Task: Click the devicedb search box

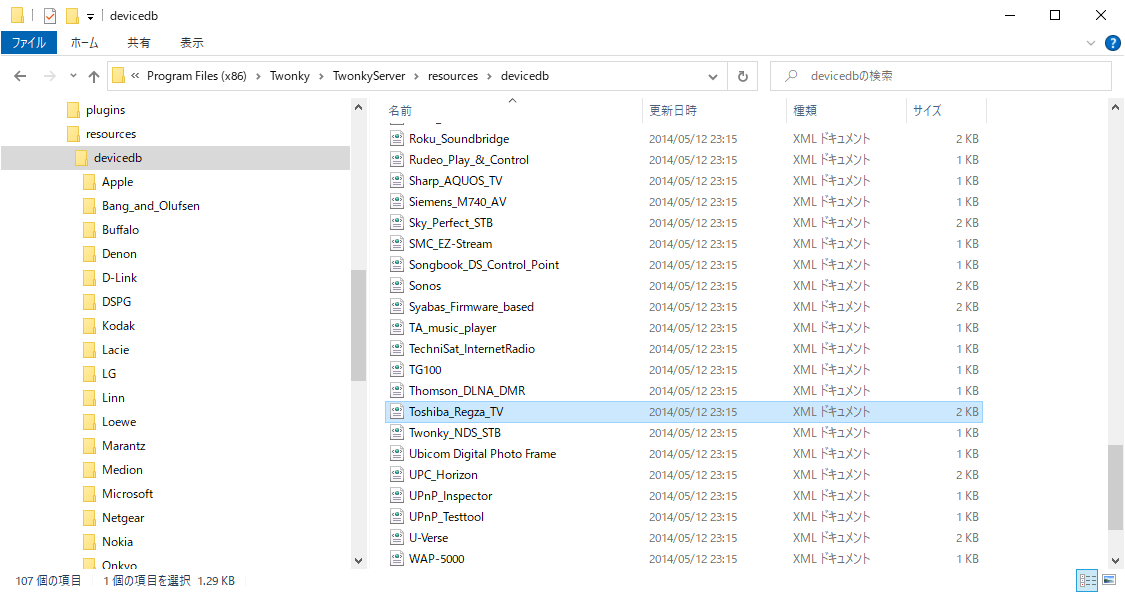Action: coord(941,76)
